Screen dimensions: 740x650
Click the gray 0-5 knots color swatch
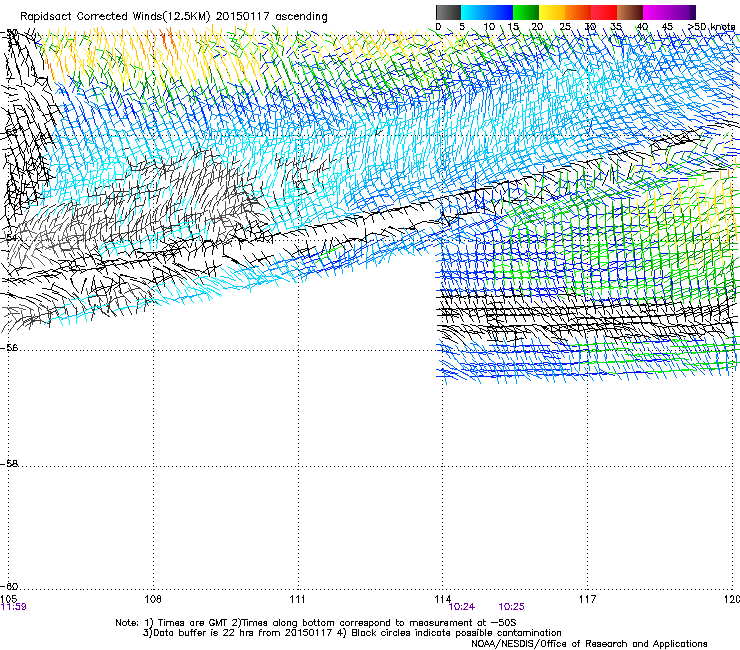click(x=448, y=12)
